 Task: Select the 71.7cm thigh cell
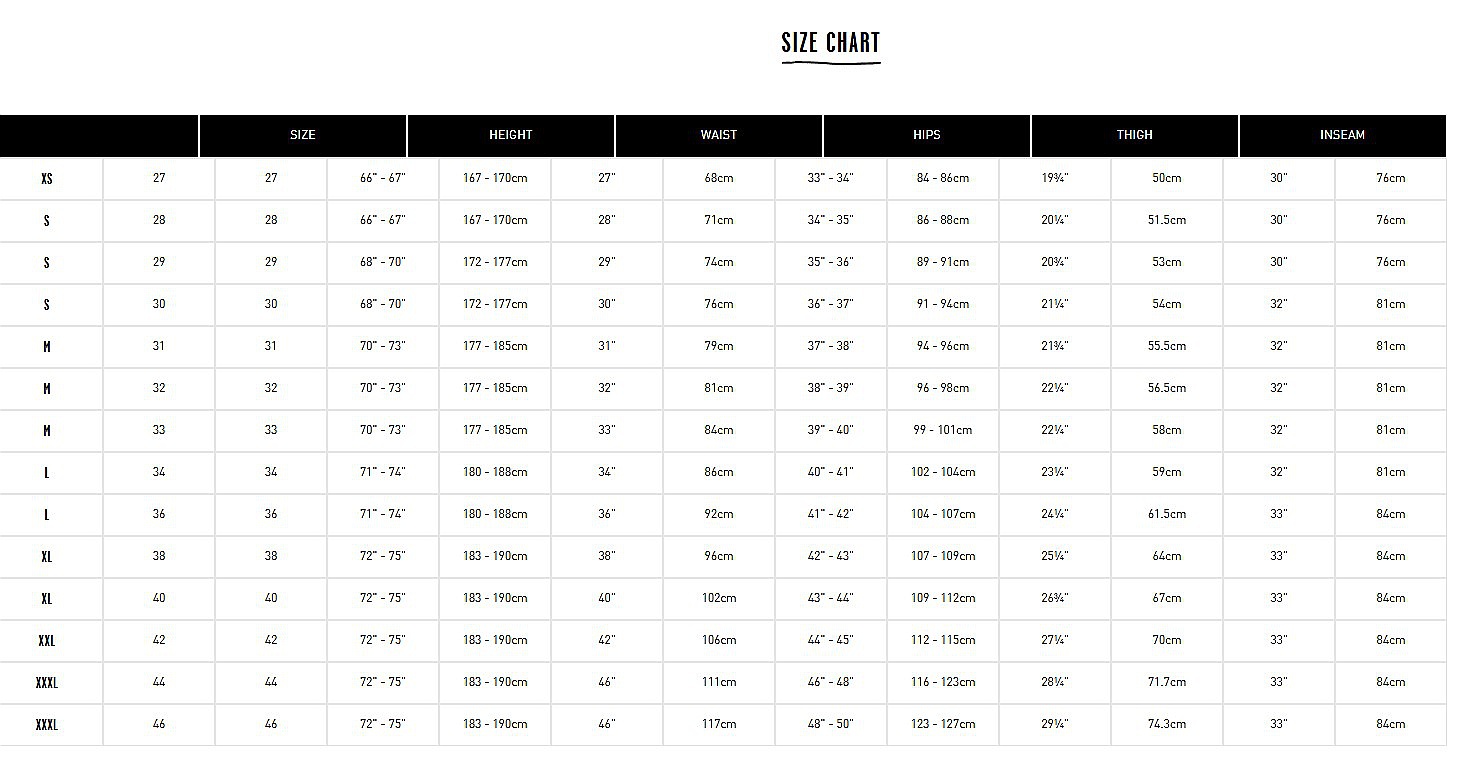(x=1167, y=682)
